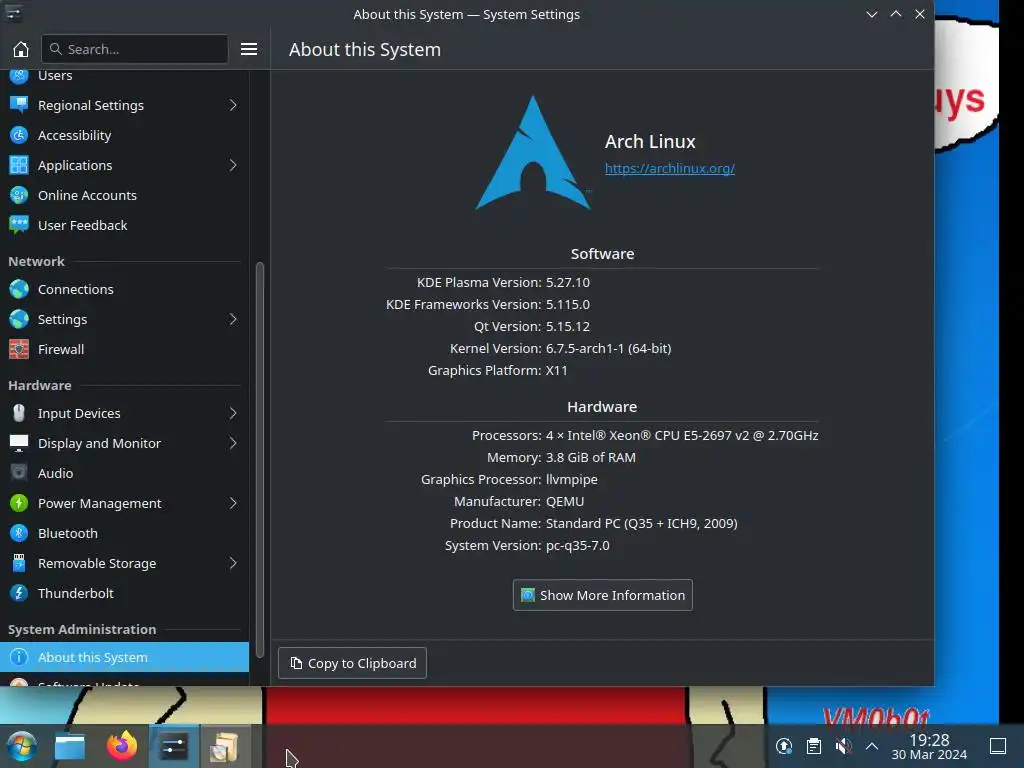Screen dimensions: 1024x768
Task: Open the taskbar start launcher icon
Action: coord(21,746)
